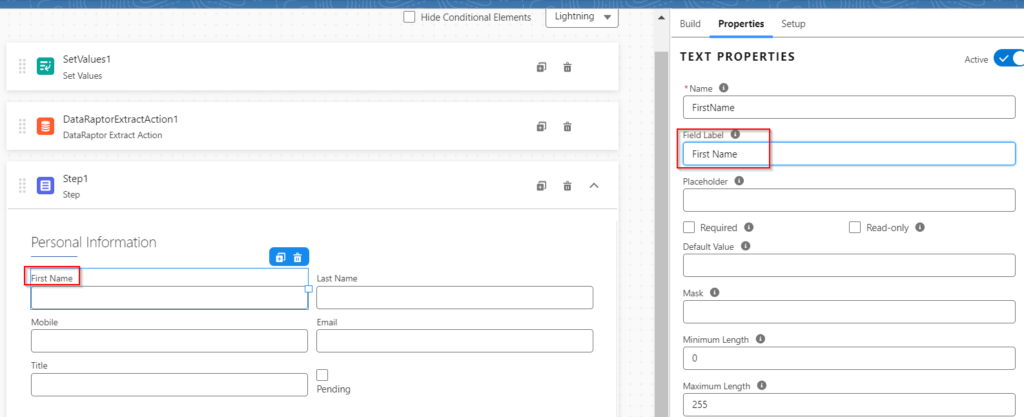Enable the Required checkbox

[689, 227]
